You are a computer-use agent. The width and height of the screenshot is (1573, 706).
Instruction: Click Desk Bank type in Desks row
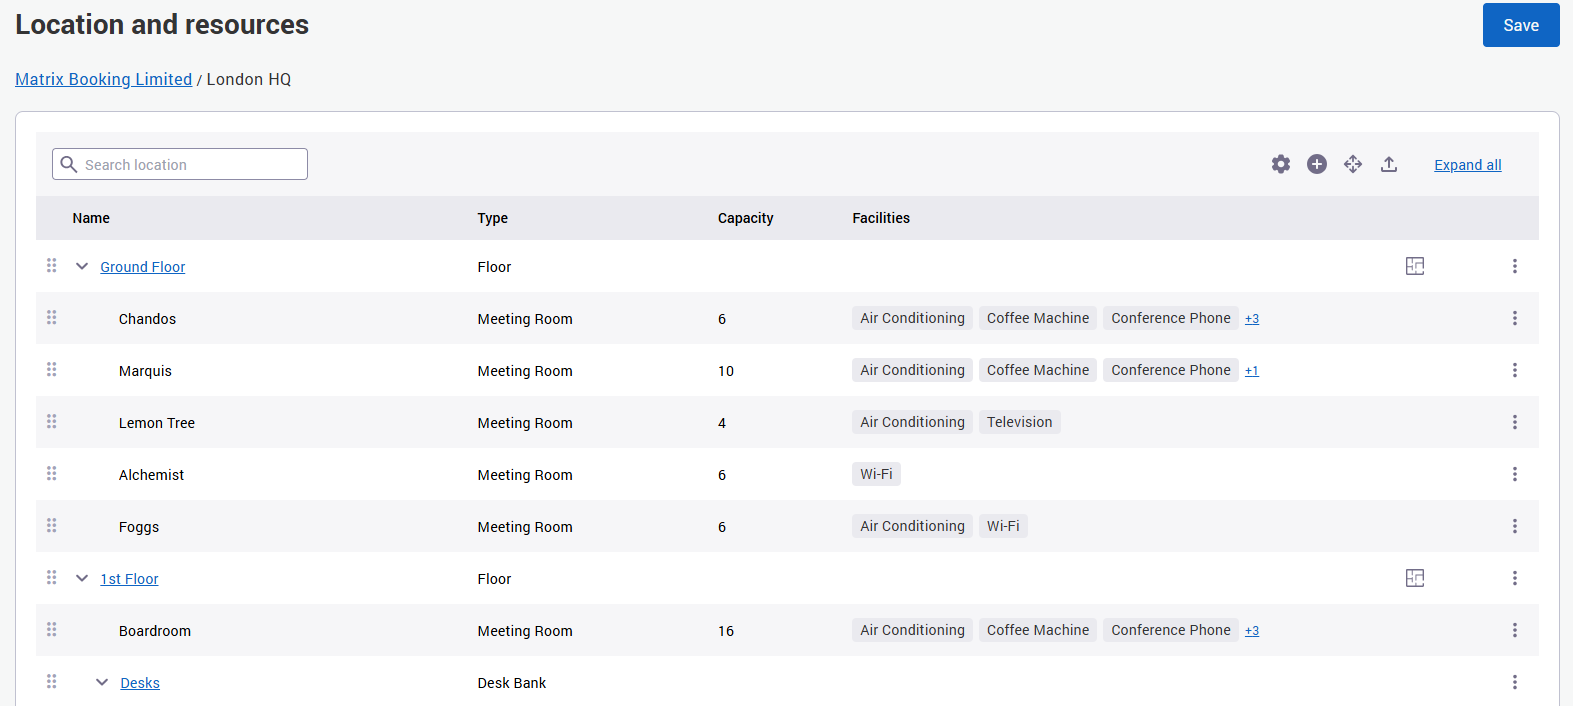coord(512,683)
